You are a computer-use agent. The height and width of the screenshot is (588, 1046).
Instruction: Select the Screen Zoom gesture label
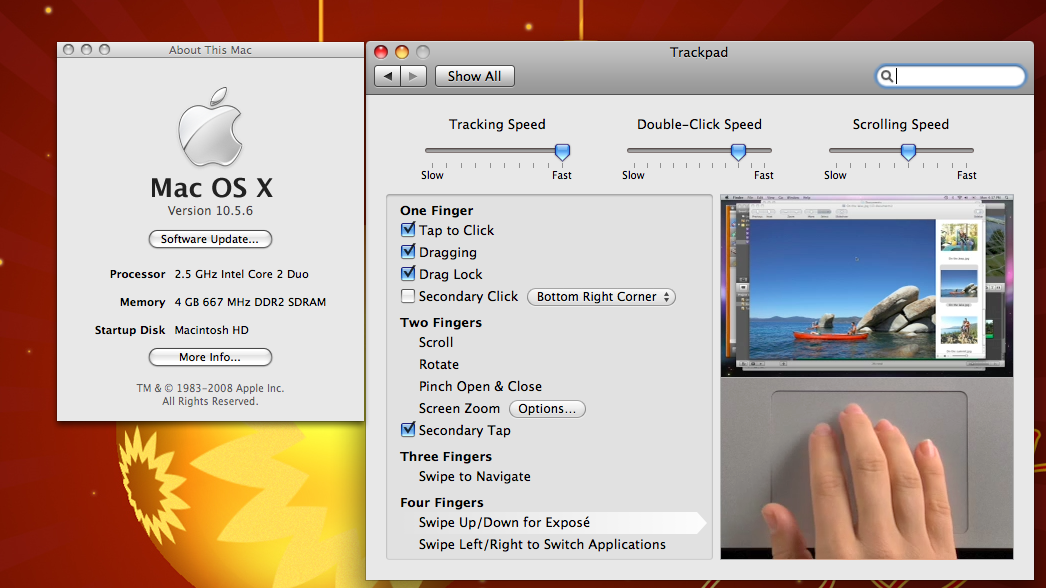coord(459,408)
